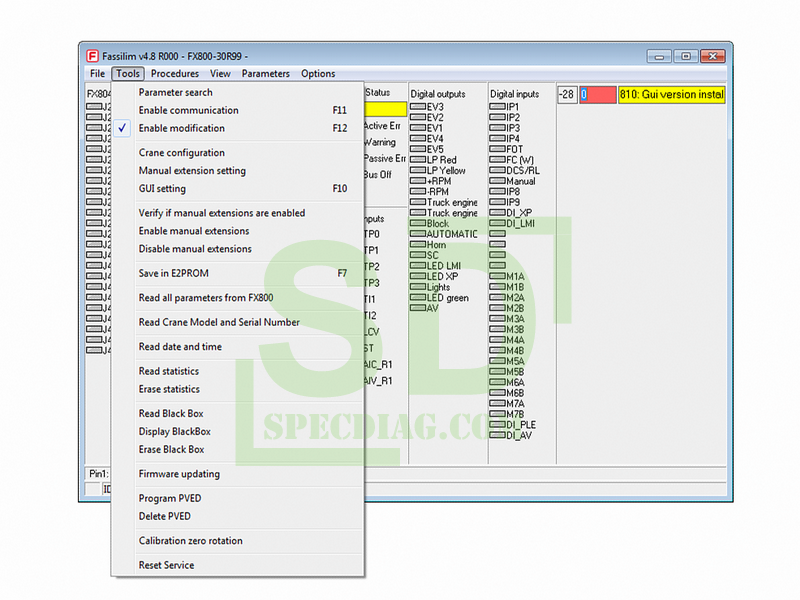Click the M1A digital input indicator
The width and height of the screenshot is (800, 600).
click(497, 277)
